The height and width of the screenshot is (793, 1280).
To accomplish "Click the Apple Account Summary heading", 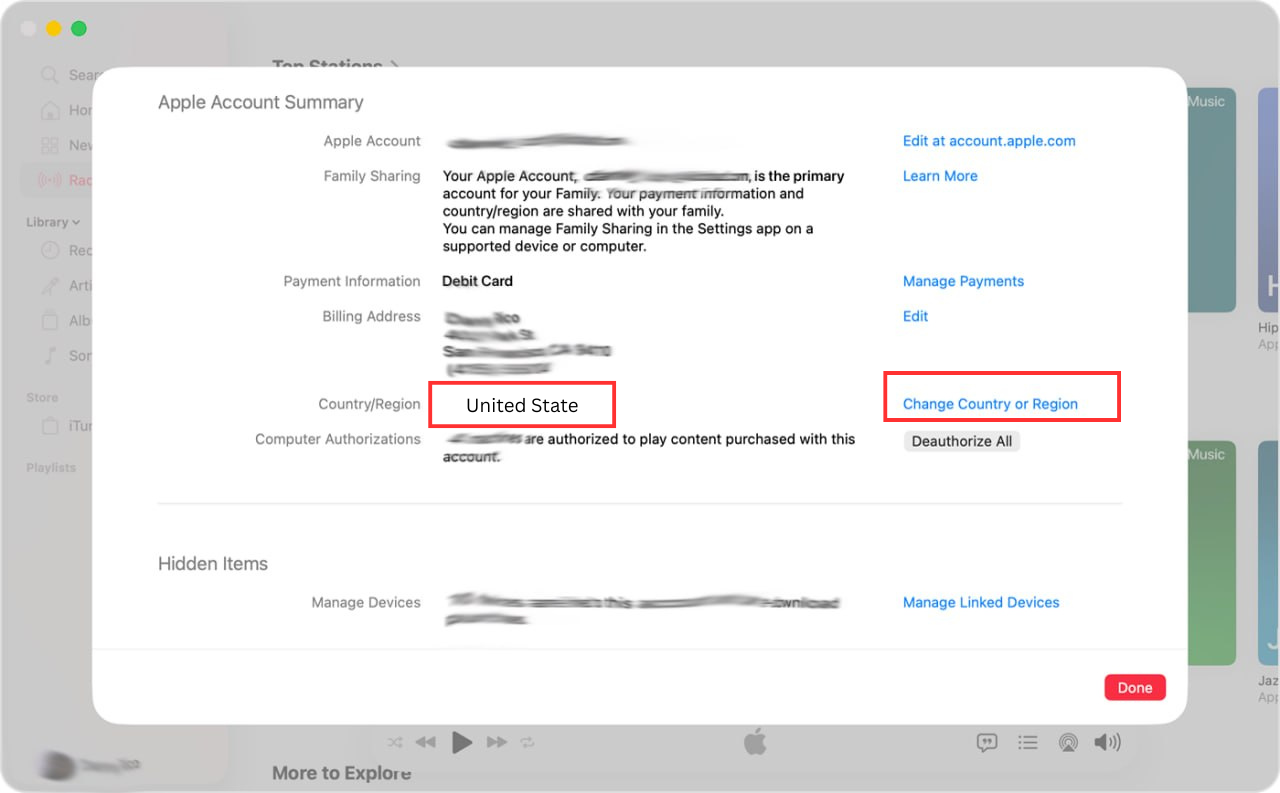I will 260,102.
